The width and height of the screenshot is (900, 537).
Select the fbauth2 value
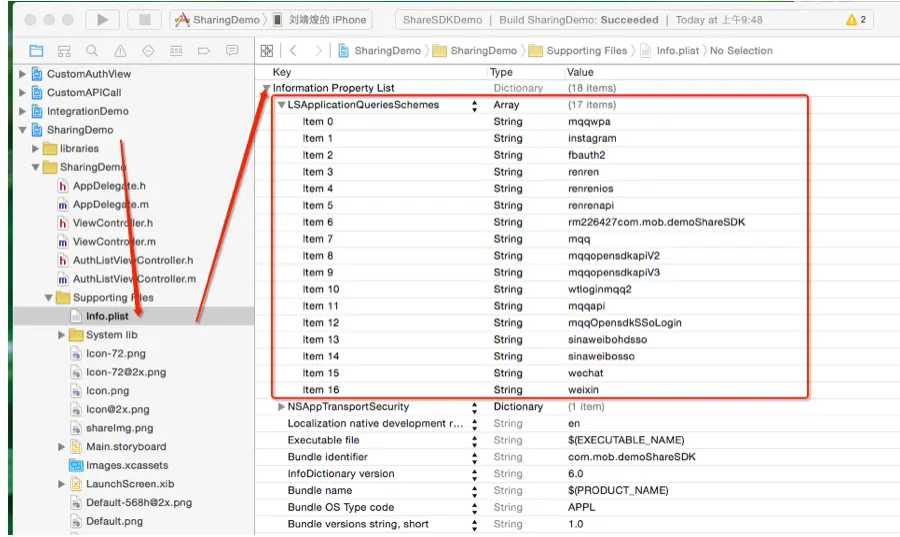[587, 155]
